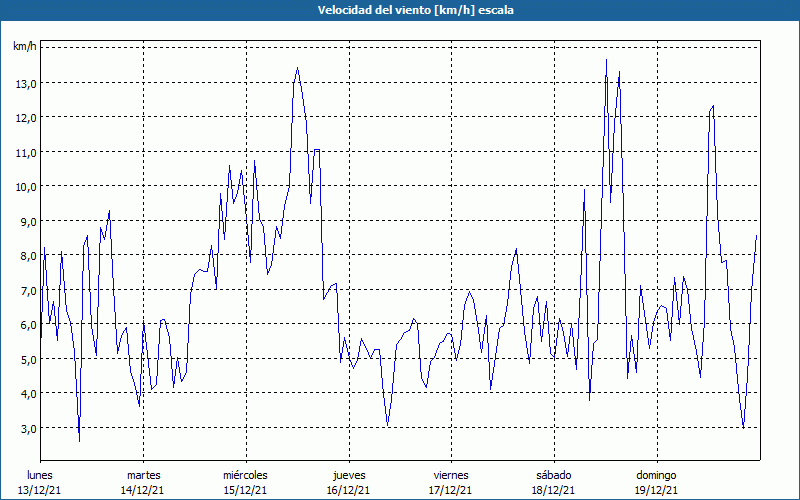Click the '15/12/21' date label
The width and height of the screenshot is (800, 500).
click(245, 490)
